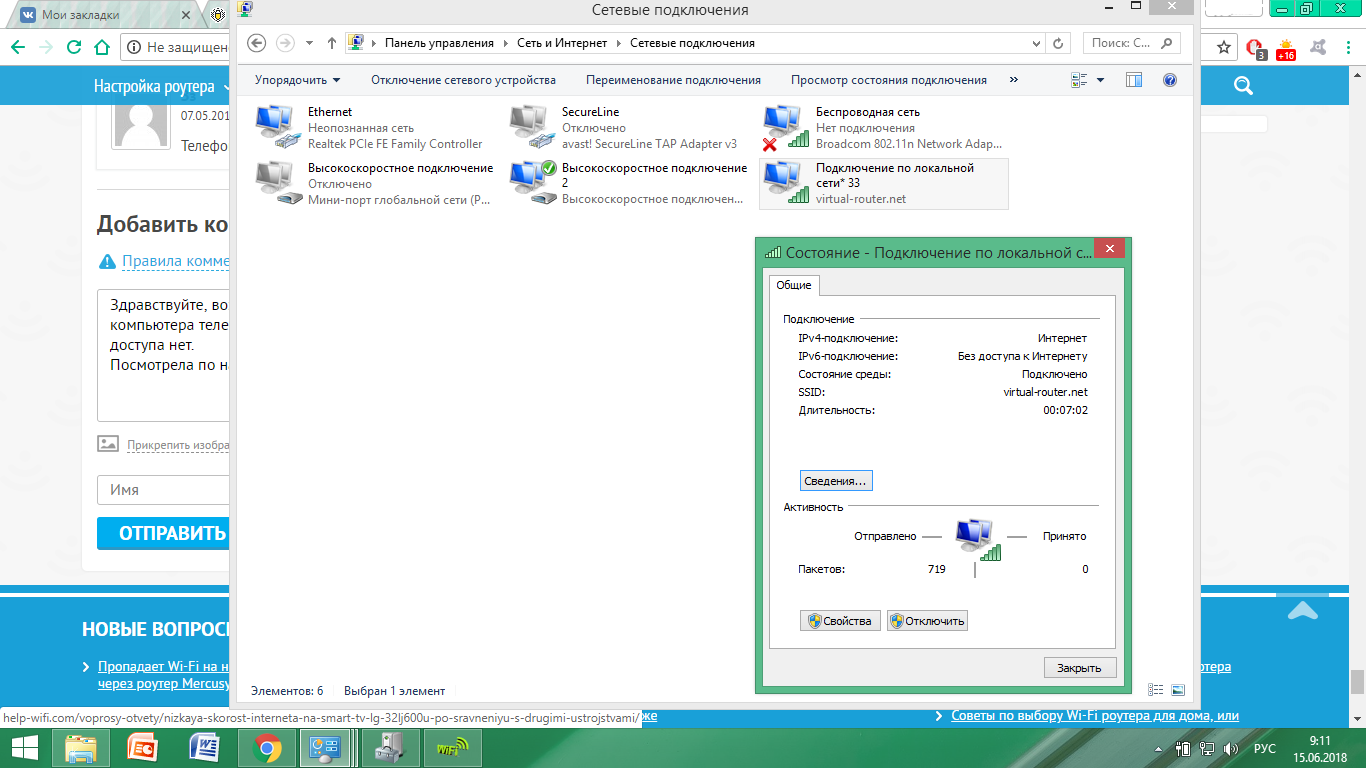Click the Закрыть button
Screen dimensions: 1366x768
coord(1080,668)
